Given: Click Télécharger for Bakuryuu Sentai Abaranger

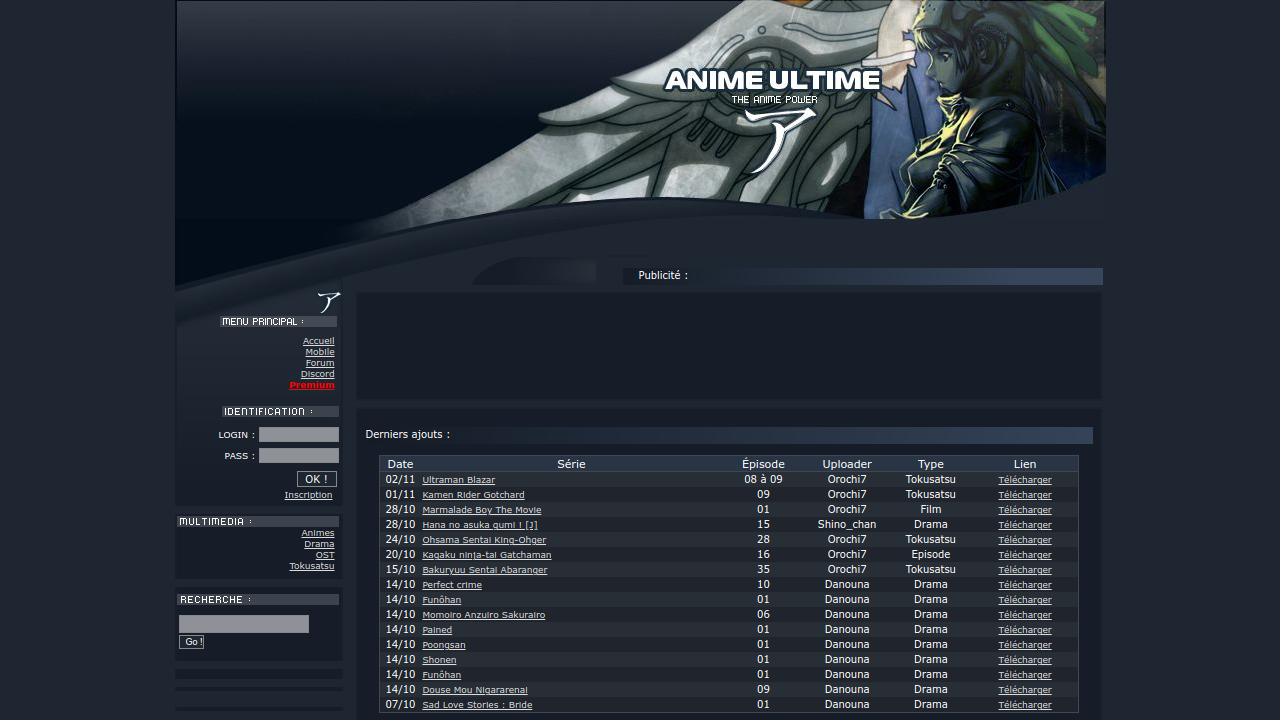Looking at the screenshot, I should [1025, 570].
